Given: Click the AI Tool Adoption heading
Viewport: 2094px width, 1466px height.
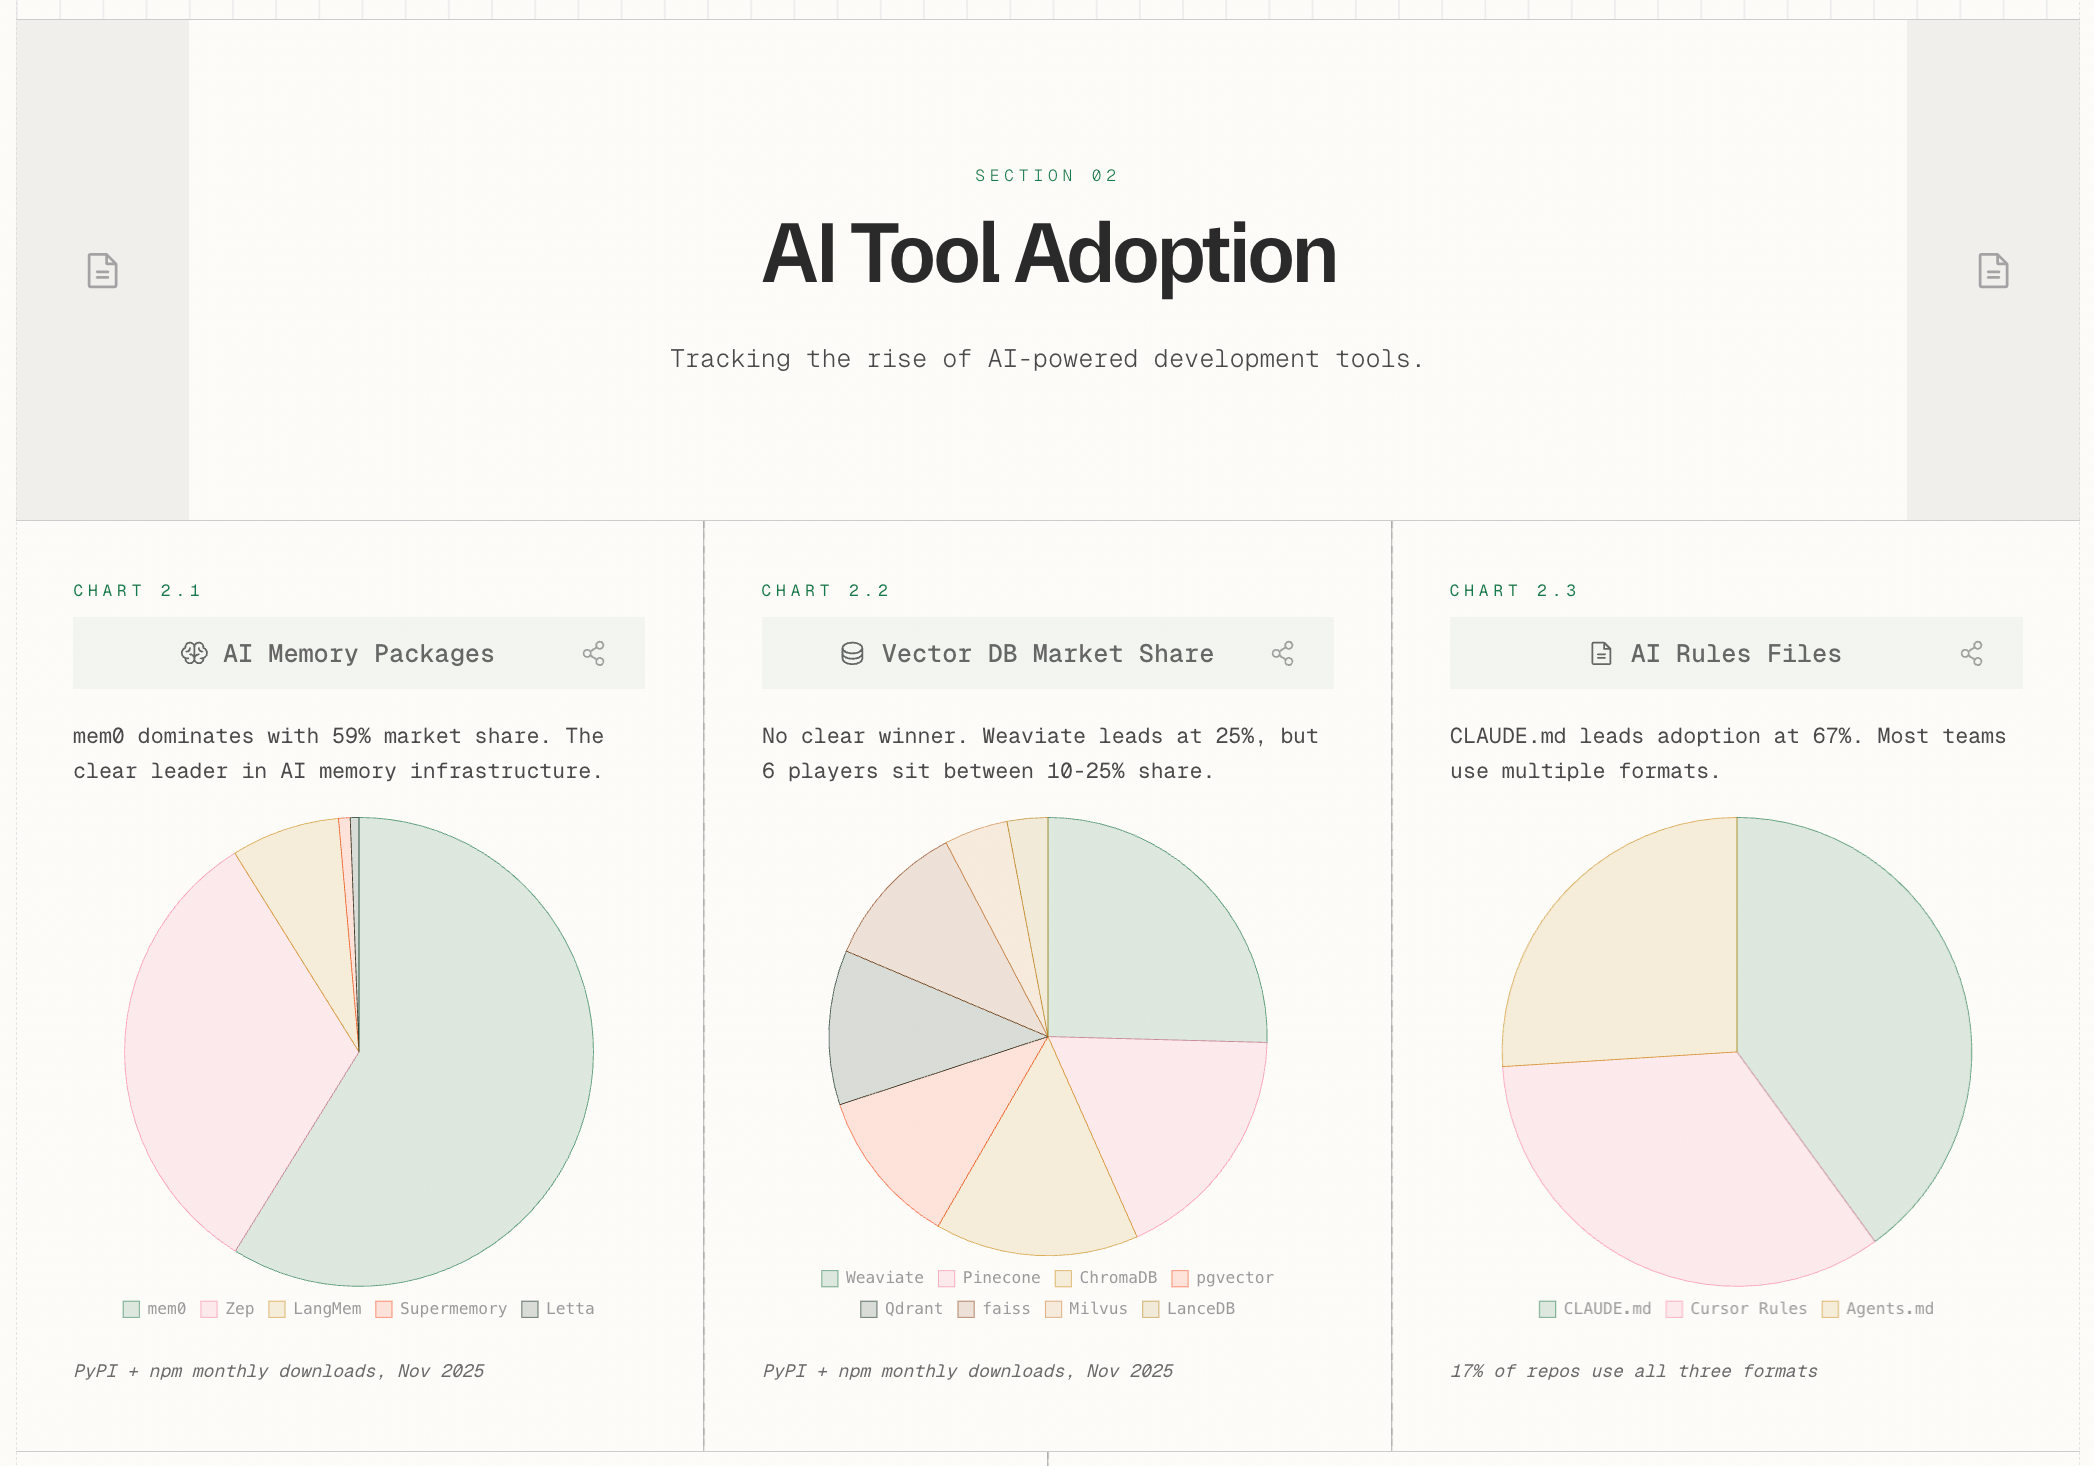Looking at the screenshot, I should point(1048,254).
